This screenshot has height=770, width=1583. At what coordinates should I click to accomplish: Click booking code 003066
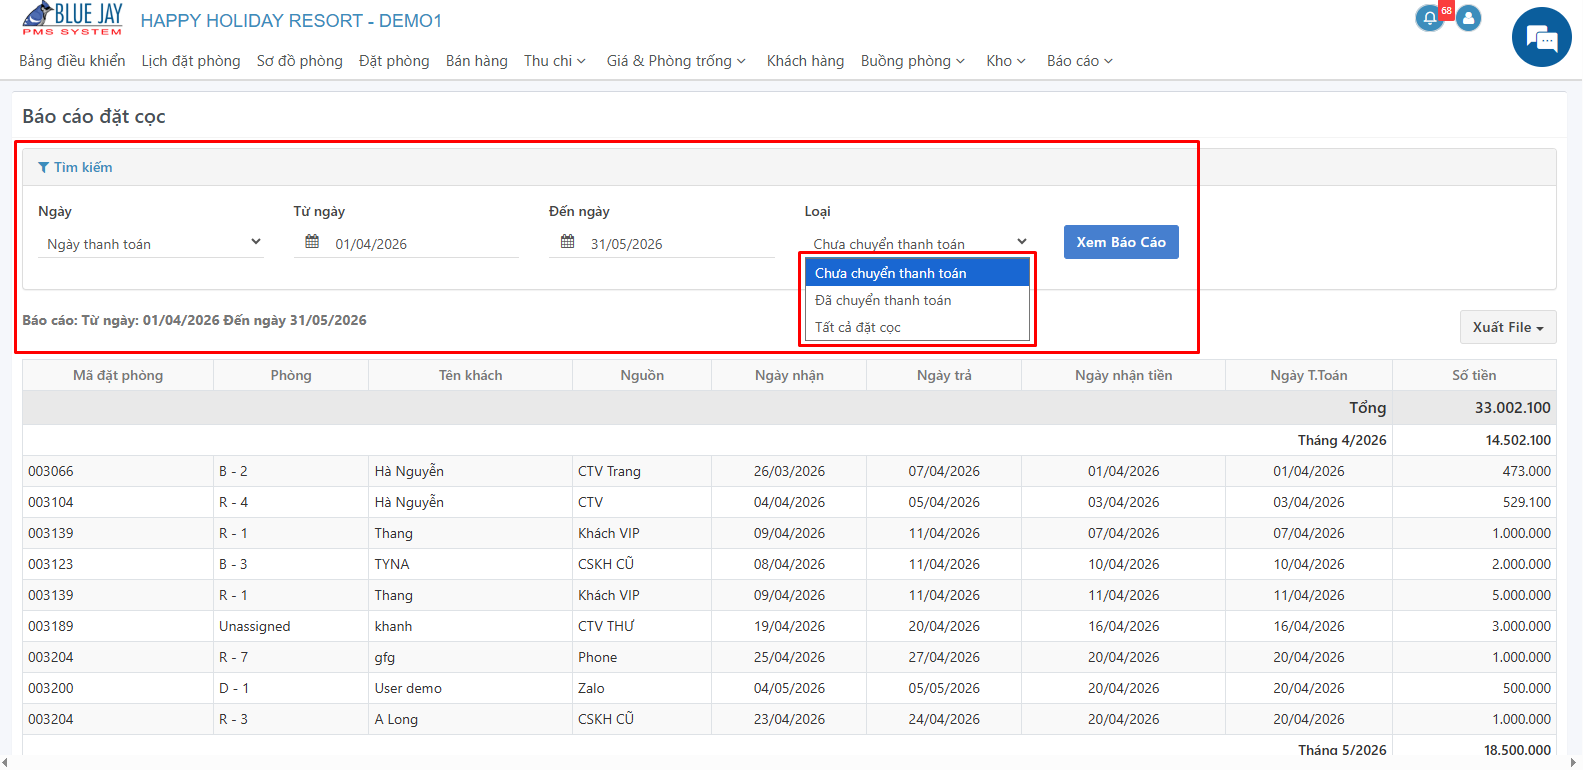point(51,471)
